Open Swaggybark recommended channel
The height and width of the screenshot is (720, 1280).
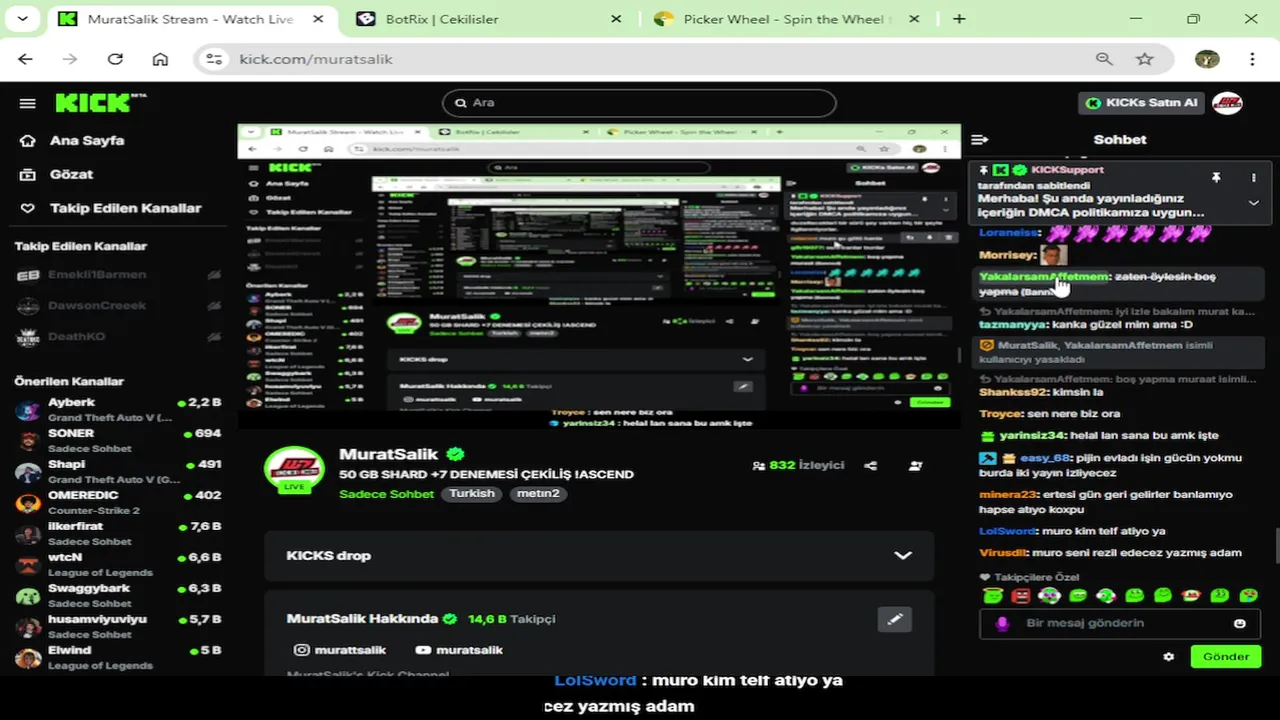coord(118,596)
